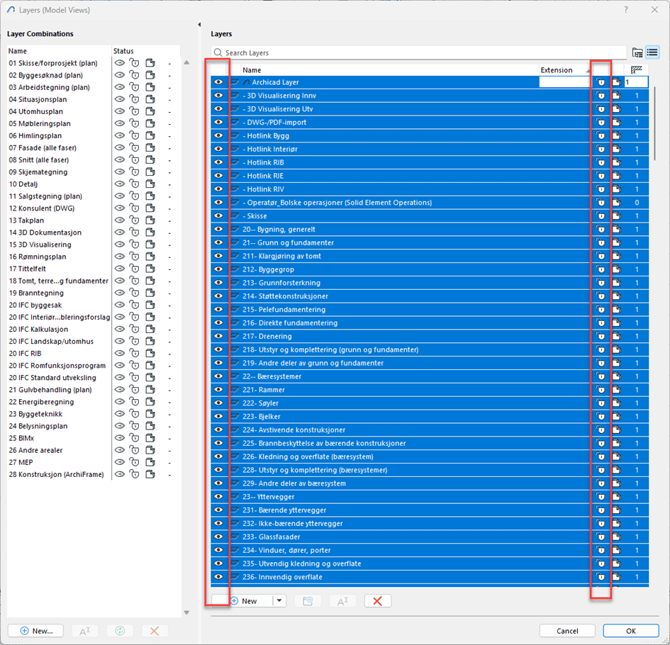This screenshot has width=670, height=645.
Task: Click New... button under Layer Combinations
Action: click(37, 631)
